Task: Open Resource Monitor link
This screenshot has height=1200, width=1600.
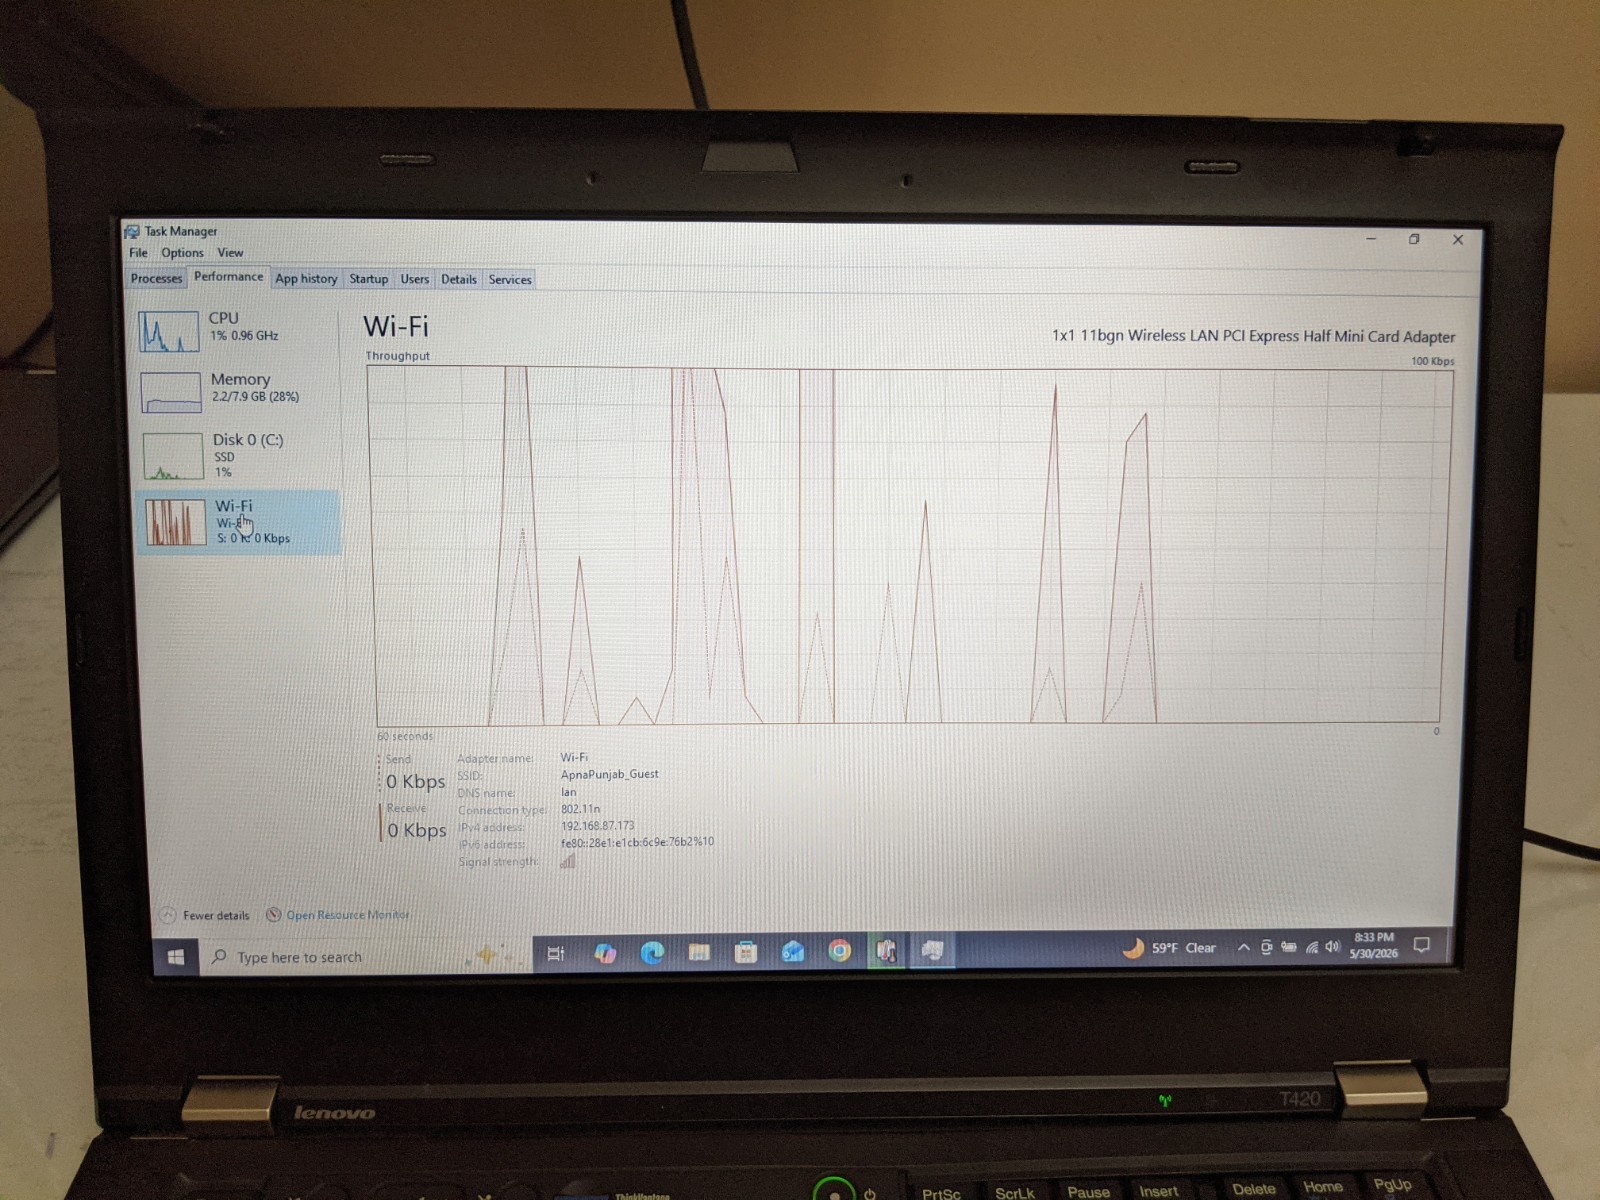Action: (338, 915)
